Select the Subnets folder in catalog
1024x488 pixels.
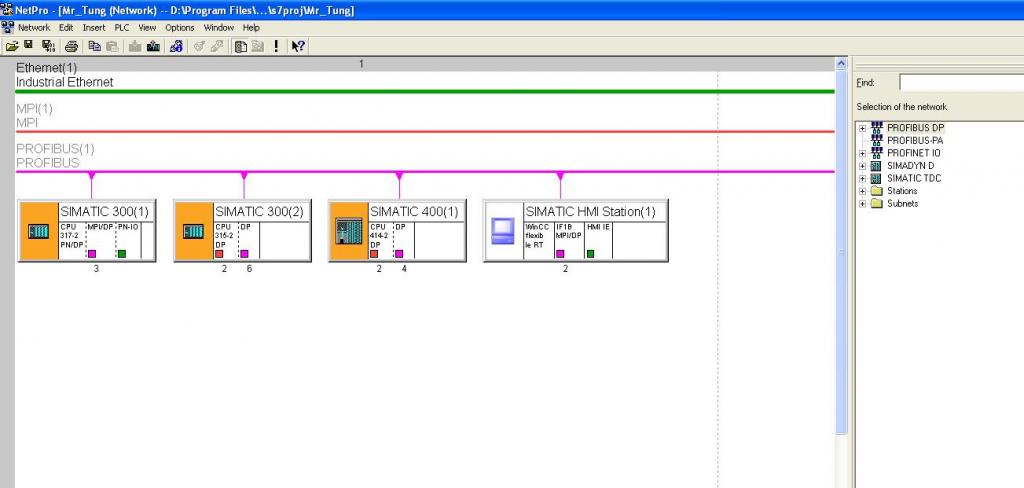click(x=903, y=203)
